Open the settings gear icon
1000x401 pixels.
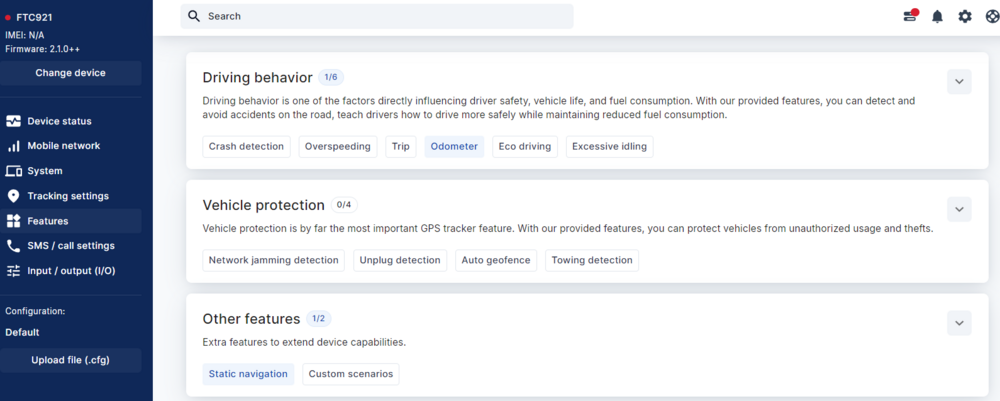[964, 16]
